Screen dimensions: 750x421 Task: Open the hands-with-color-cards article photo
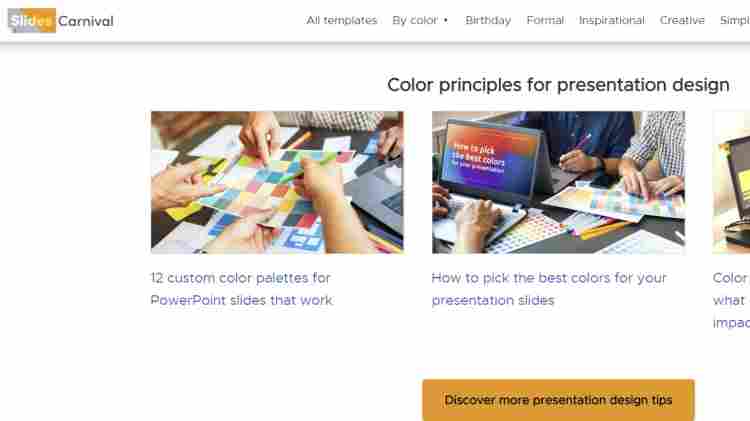pyautogui.click(x=277, y=182)
